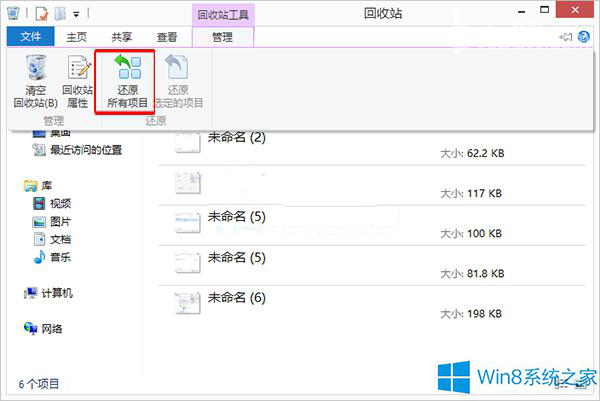Open the 文件 File menu tab

[31, 37]
